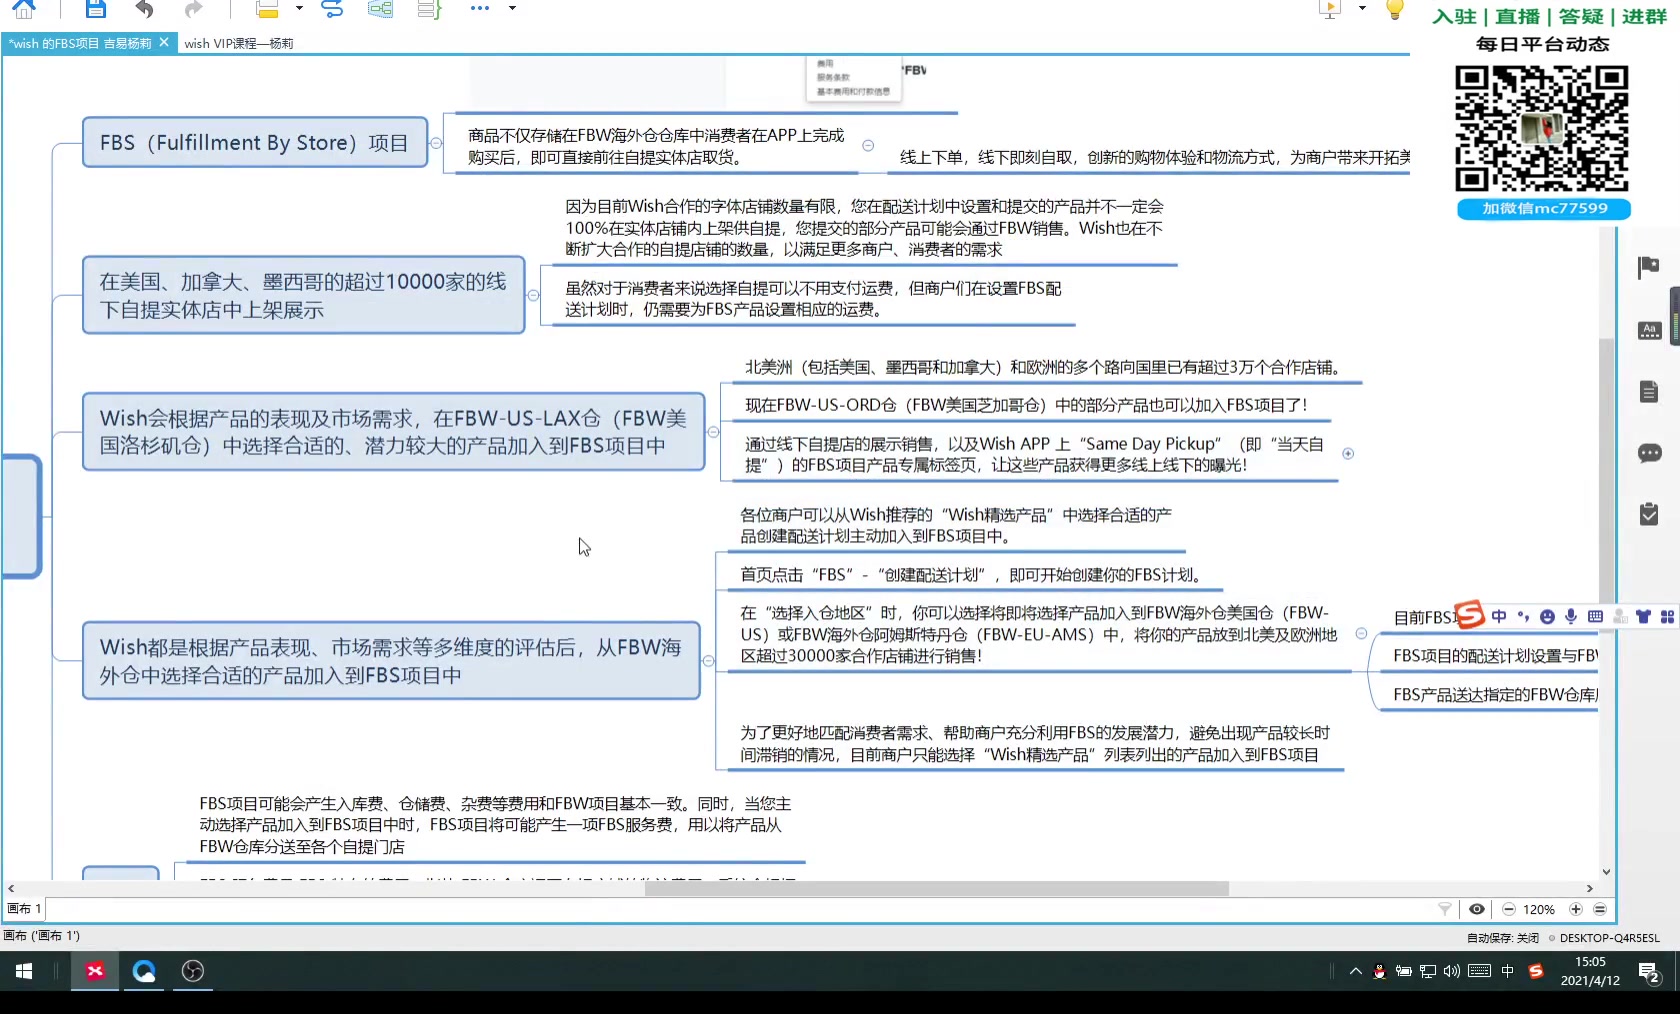The height and width of the screenshot is (1014, 1680).
Task: Open presentation mode dropdown arrow
Action: click(x=1362, y=8)
